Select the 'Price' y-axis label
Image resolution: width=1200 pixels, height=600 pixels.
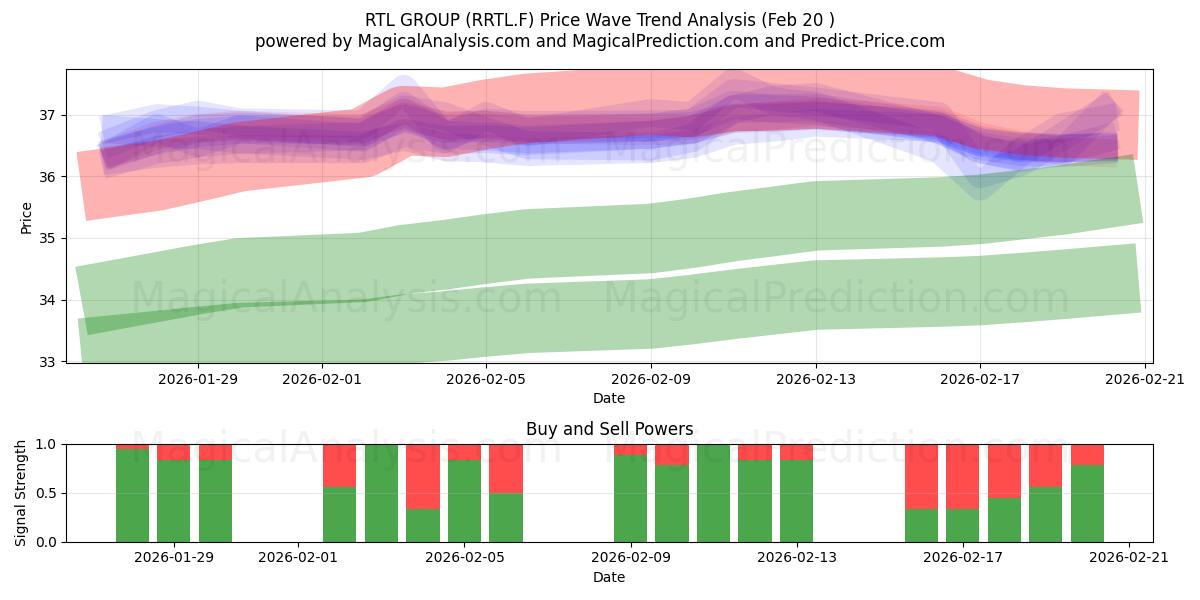[x=26, y=218]
